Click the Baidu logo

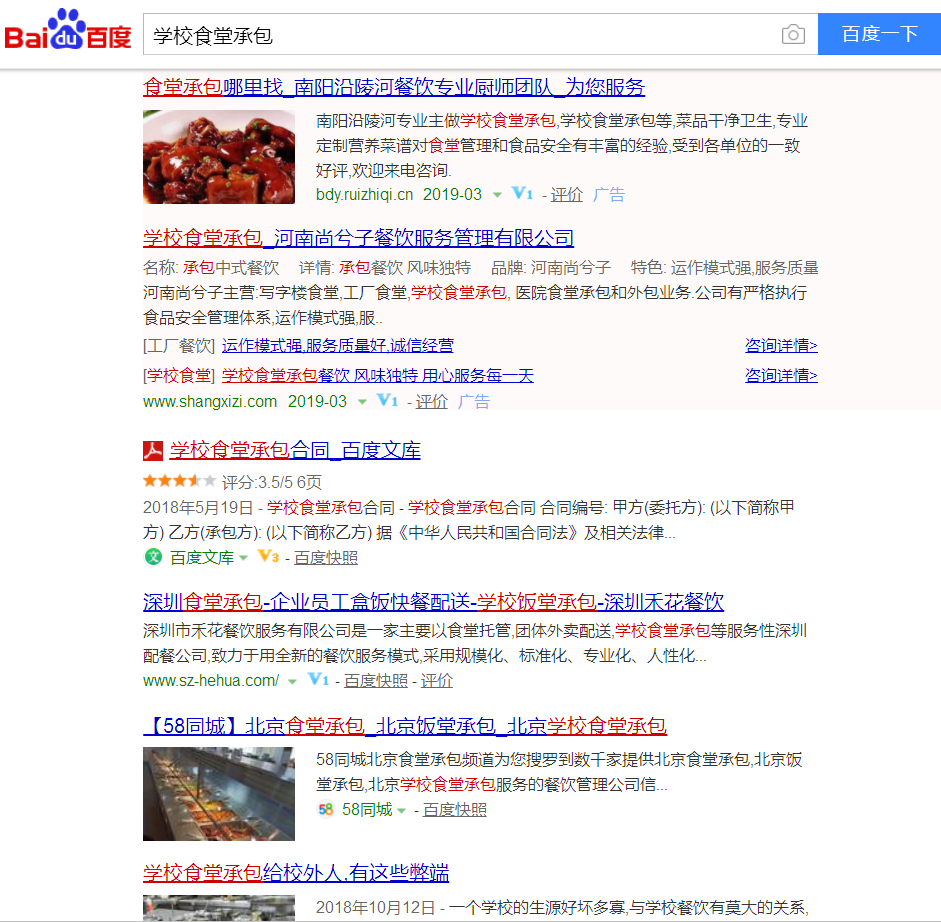pyautogui.click(x=68, y=29)
